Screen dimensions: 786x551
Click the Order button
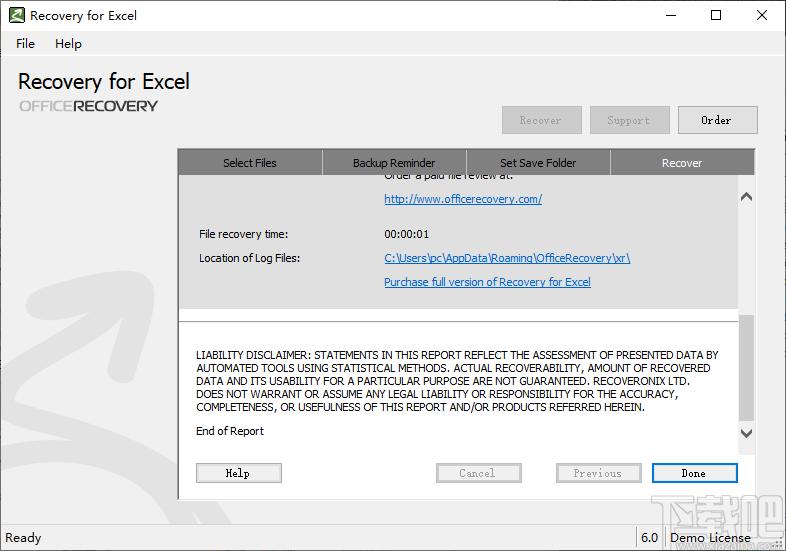coord(717,120)
